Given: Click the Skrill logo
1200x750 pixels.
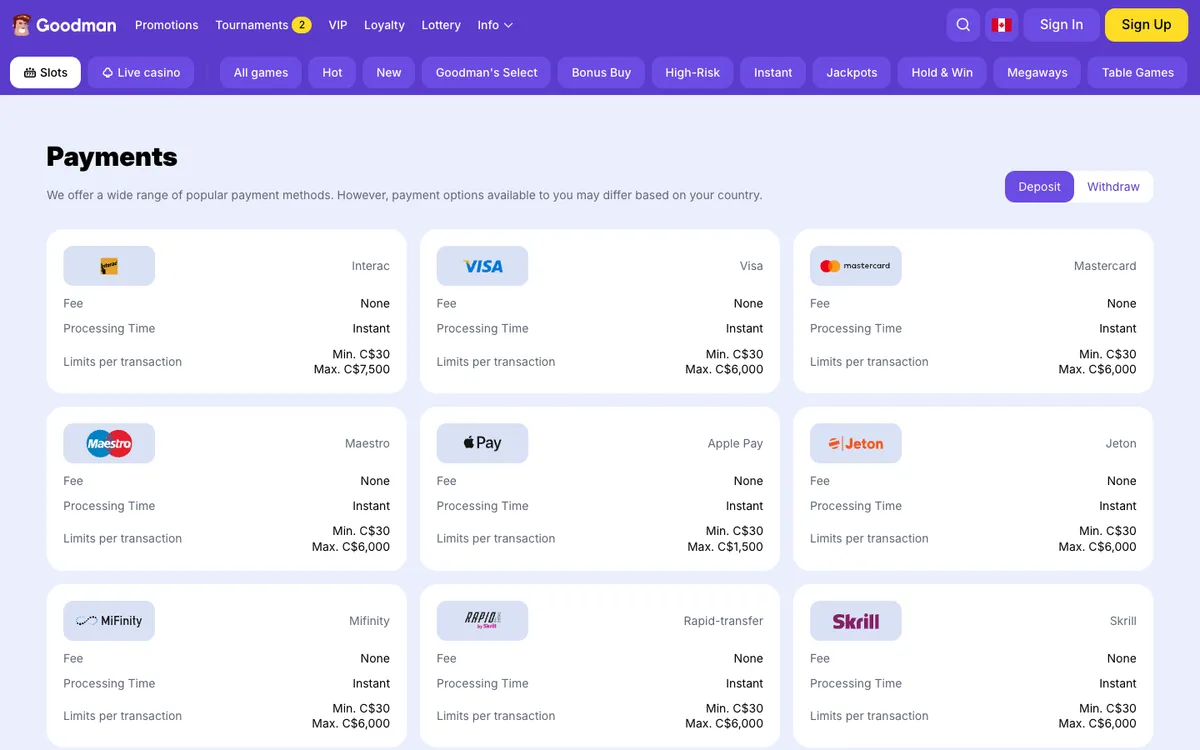Looking at the screenshot, I should click(x=856, y=621).
